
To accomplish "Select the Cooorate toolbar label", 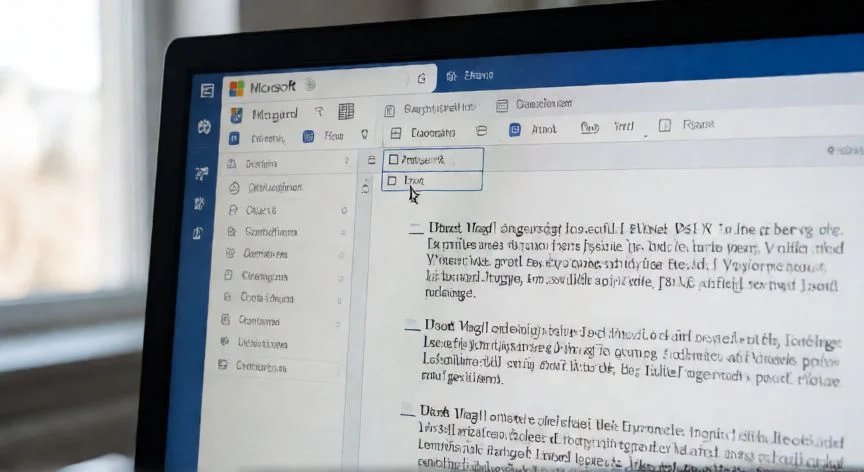I will coord(433,133).
